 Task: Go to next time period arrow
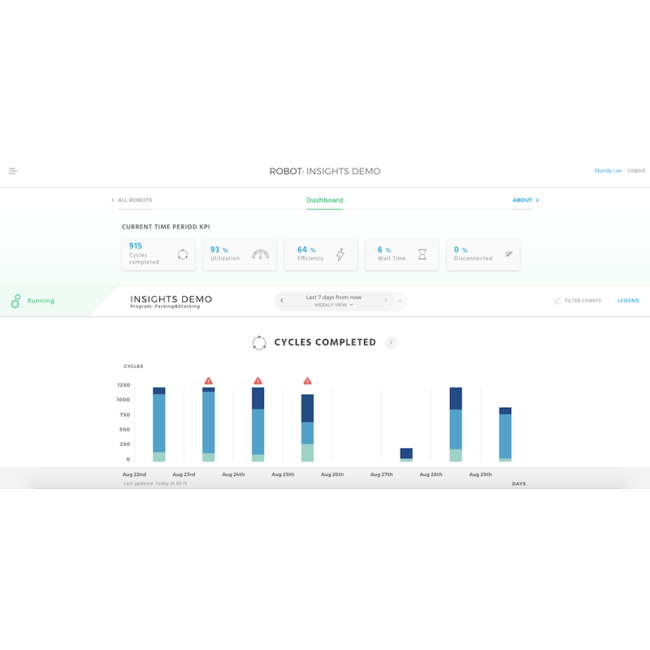coord(386,301)
